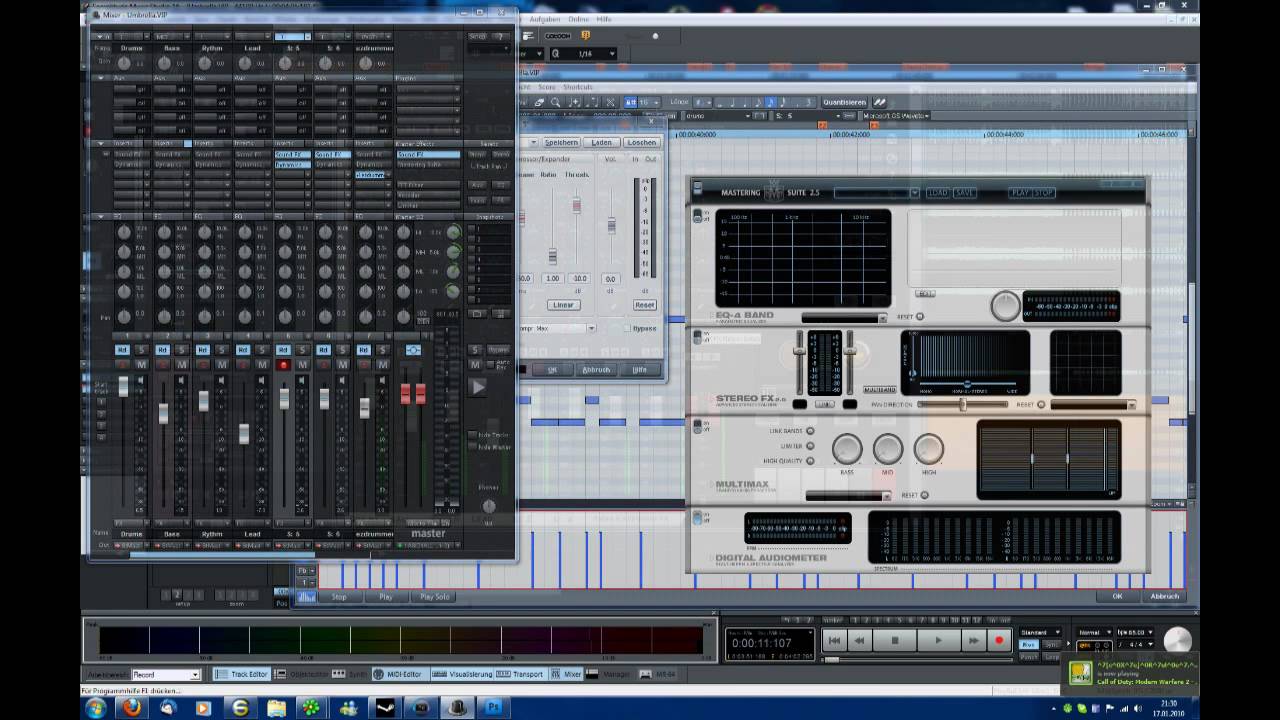Collapse the Aux section triangle in mixer
Screen dimensions: 1280x720
101,77
